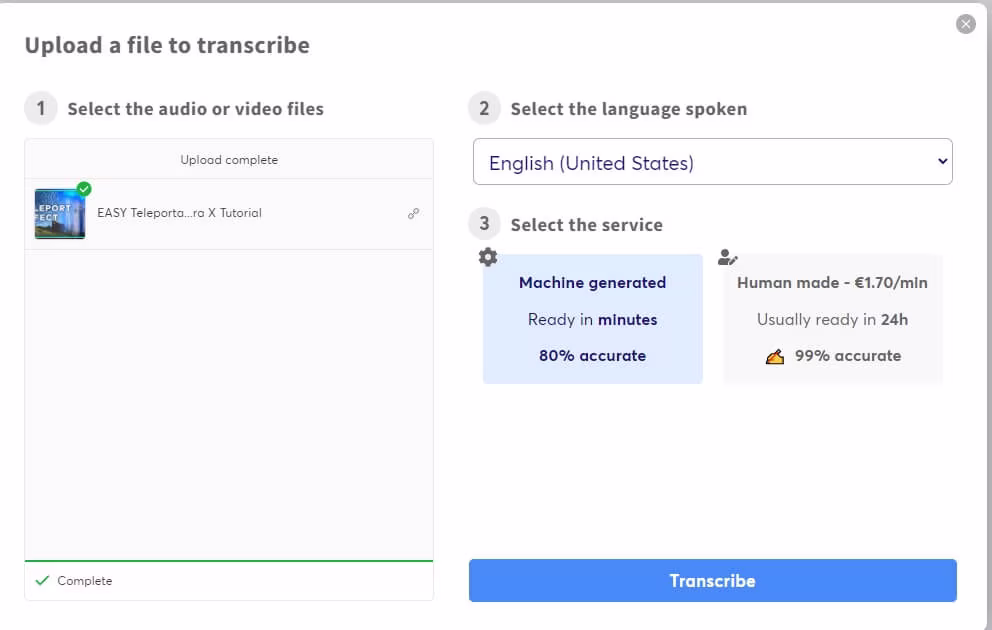This screenshot has height=630, width=992.
Task: Open the English (United States) language dropdown
Action: 700,162
